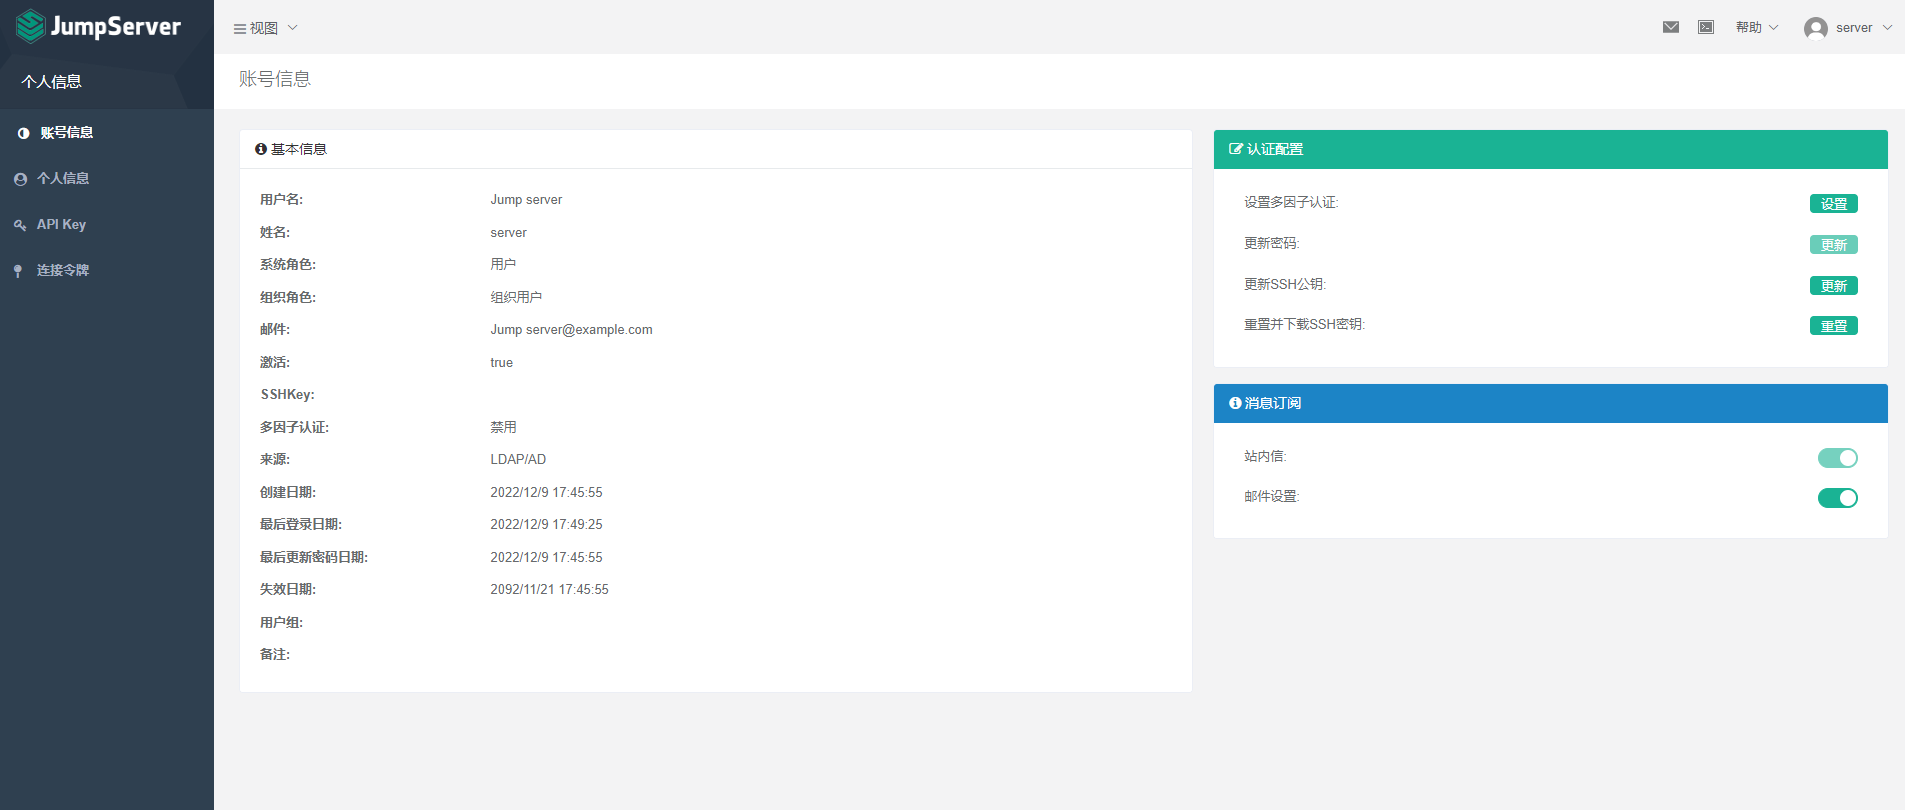Open the 帮助 dropdown menu
This screenshot has height=810, width=1905.
pos(1757,27)
